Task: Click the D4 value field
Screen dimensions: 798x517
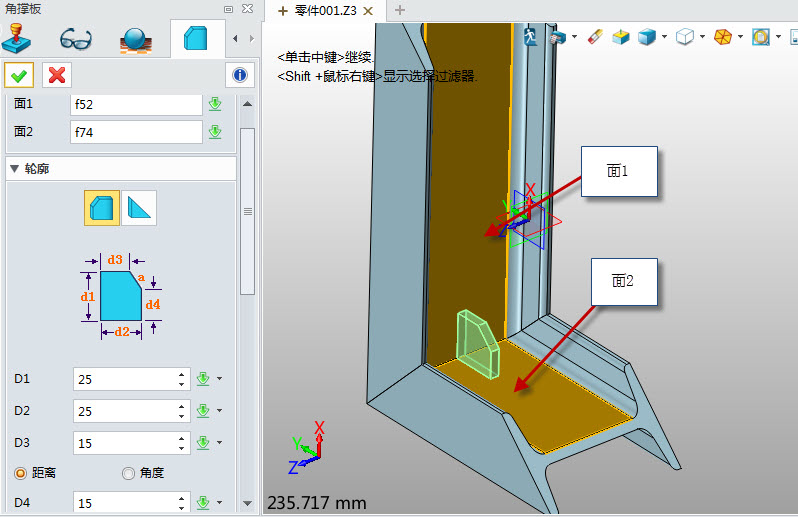Action: [126, 503]
